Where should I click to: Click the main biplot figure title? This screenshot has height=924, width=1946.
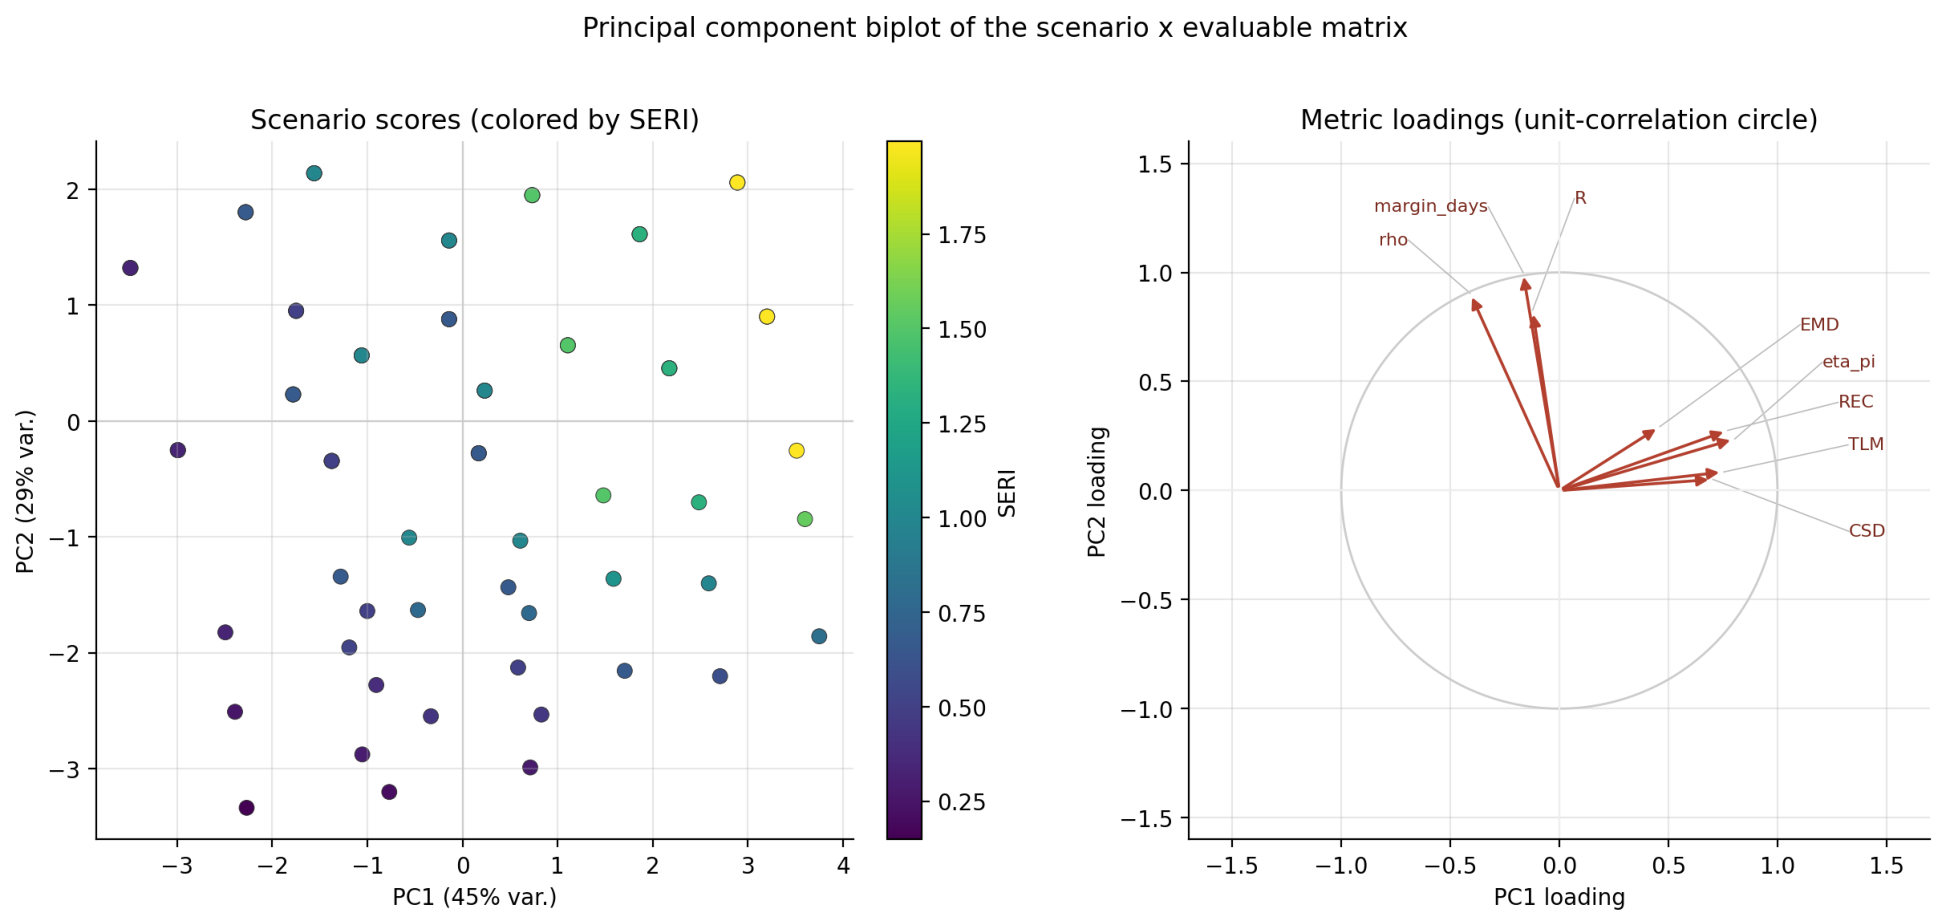[994, 28]
